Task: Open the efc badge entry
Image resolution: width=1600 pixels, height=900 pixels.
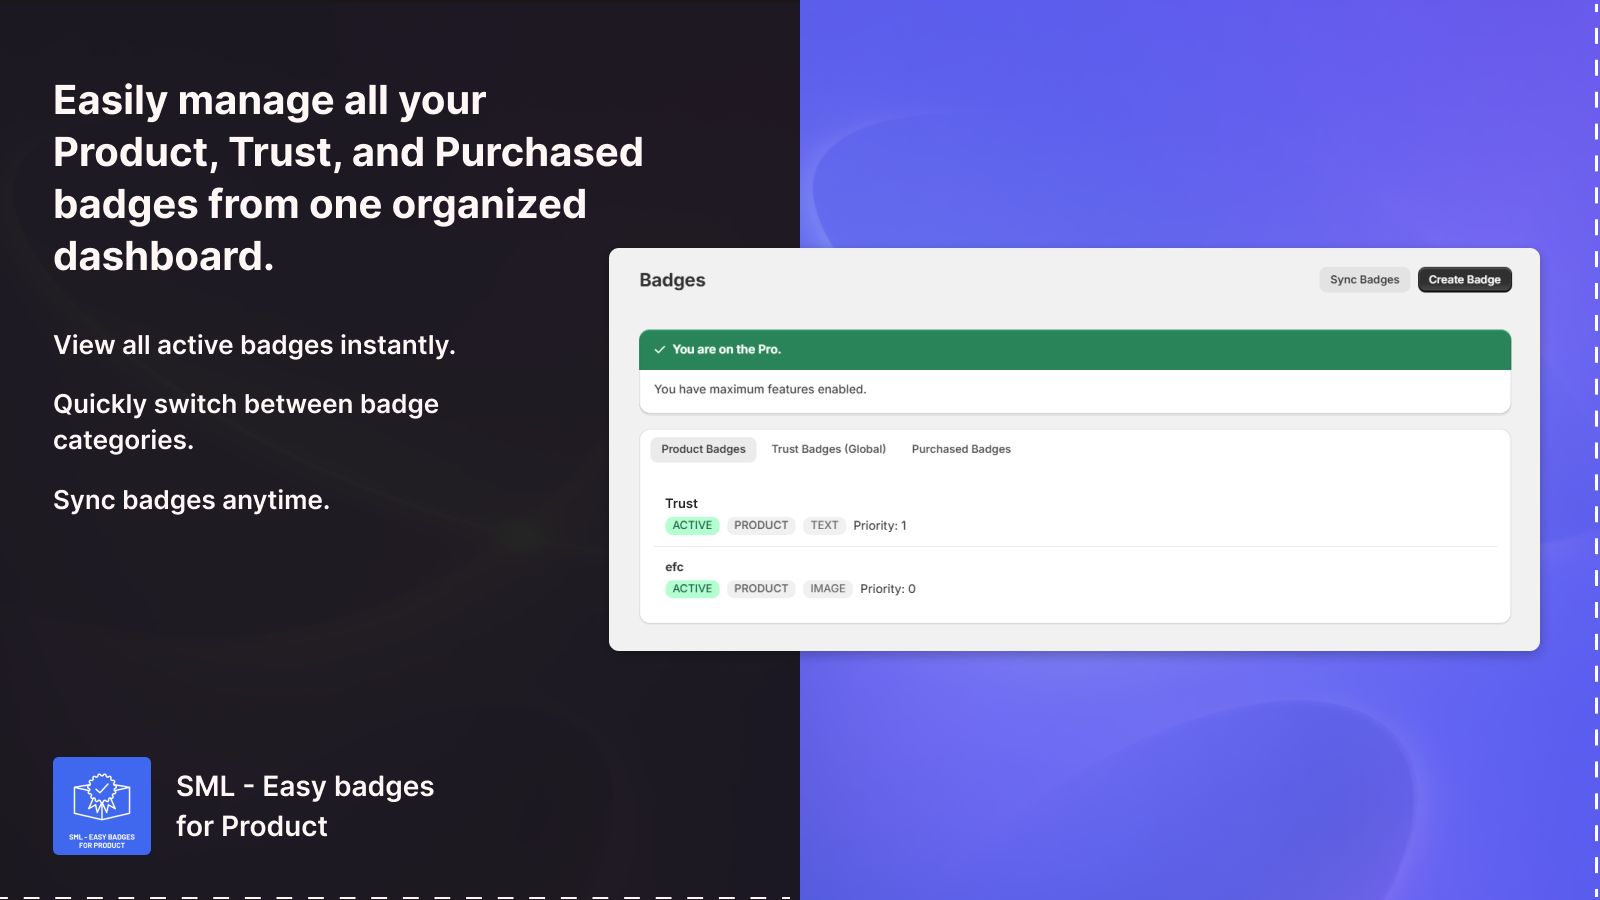Action: 675,567
